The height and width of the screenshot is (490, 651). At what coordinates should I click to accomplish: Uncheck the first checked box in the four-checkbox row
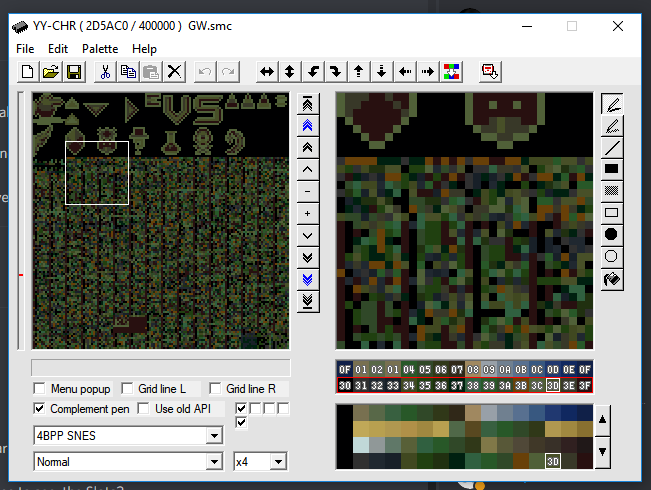pos(241,409)
